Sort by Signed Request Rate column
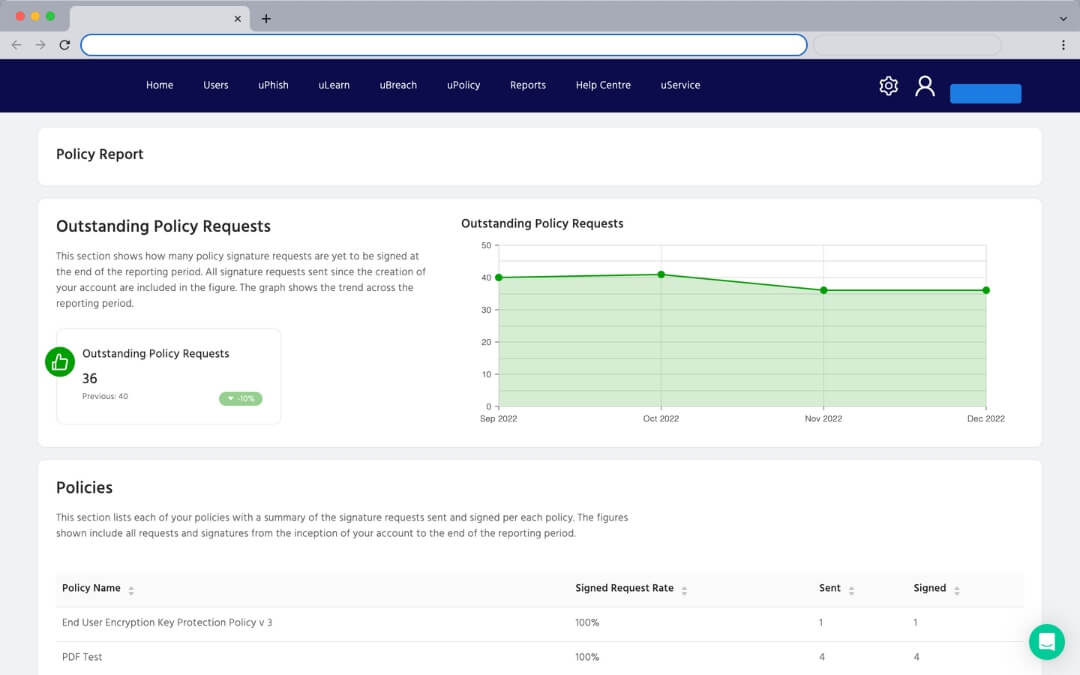1080x675 pixels. (684, 590)
